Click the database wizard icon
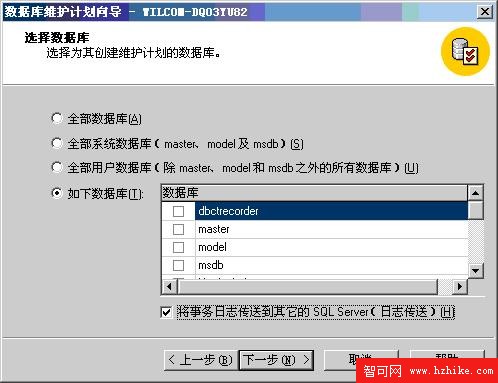The image size is (498, 383). tap(465, 52)
